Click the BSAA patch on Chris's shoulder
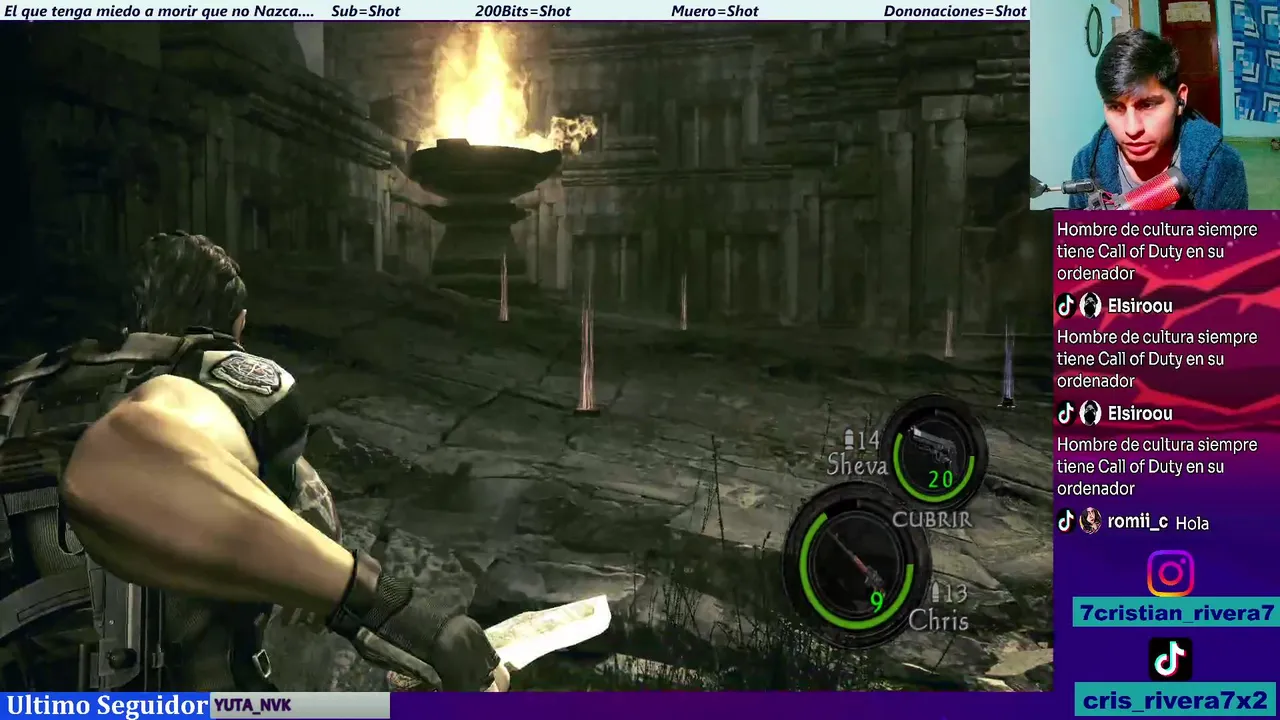 pyautogui.click(x=247, y=372)
